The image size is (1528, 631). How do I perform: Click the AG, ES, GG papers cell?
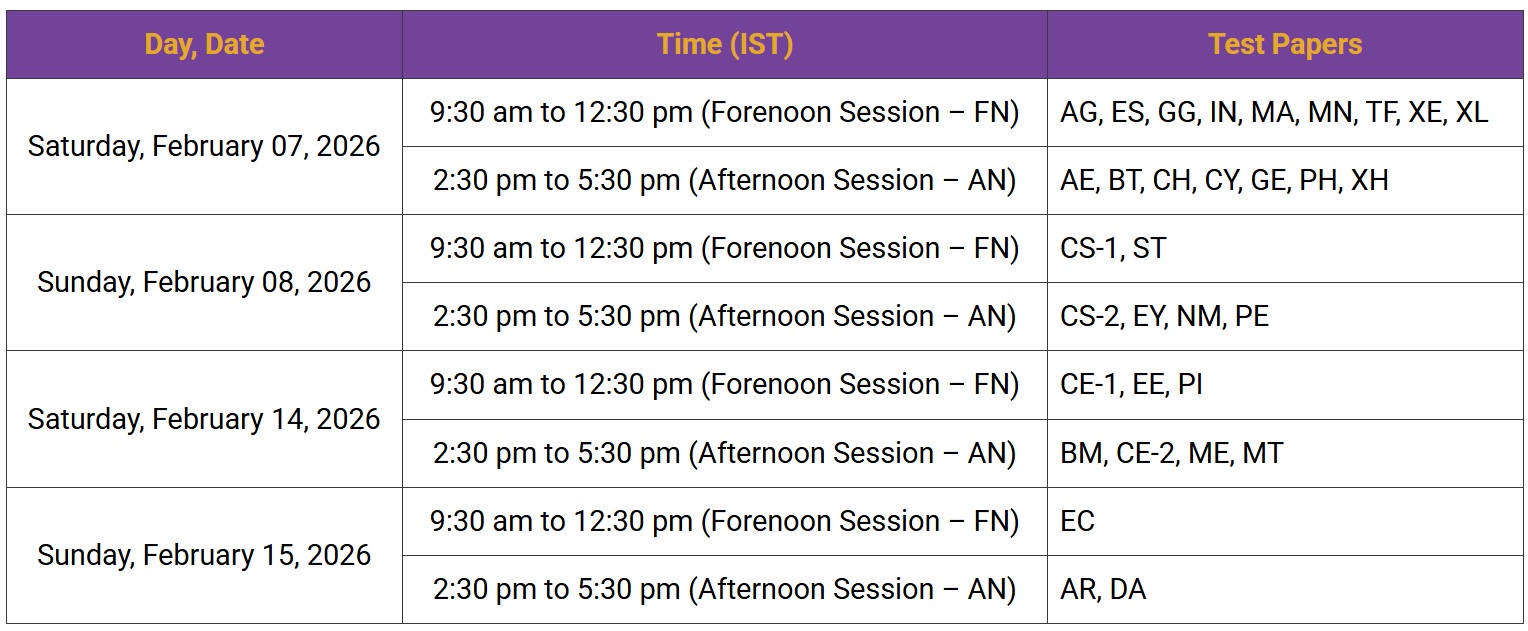point(1273,112)
